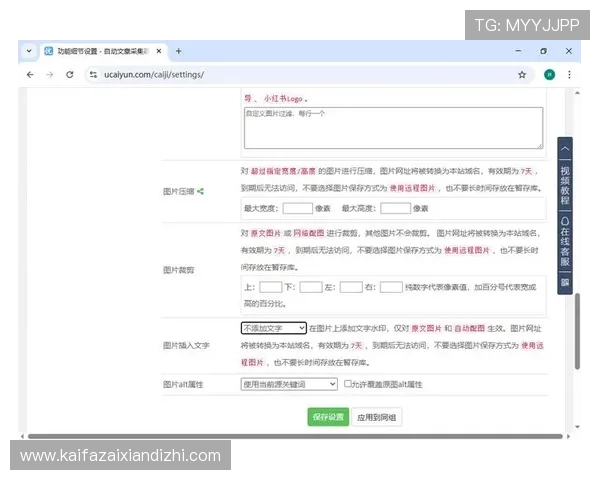Click the QR code icon in side panel
The width and height of the screenshot is (600, 480).
565,282
